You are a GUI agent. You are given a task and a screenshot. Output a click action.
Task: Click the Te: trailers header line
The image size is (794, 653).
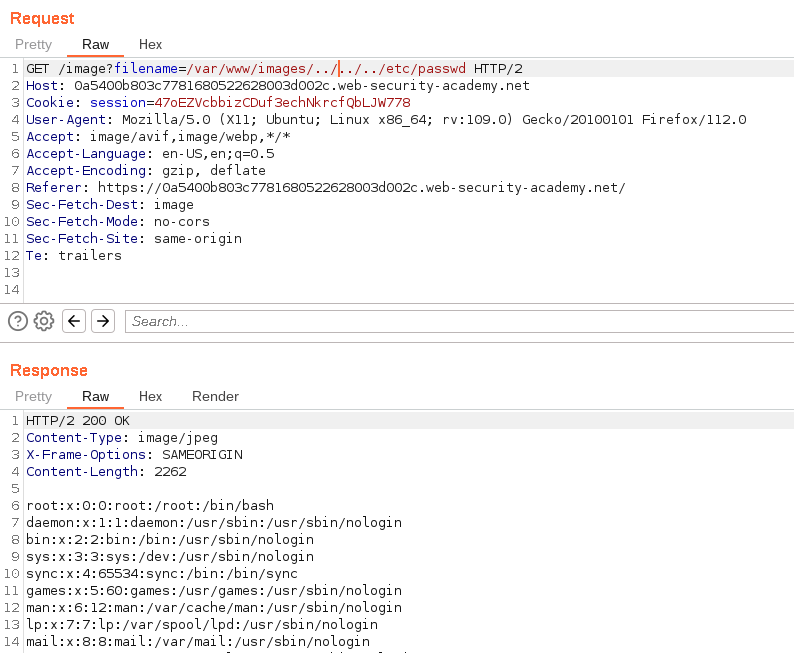(x=74, y=256)
